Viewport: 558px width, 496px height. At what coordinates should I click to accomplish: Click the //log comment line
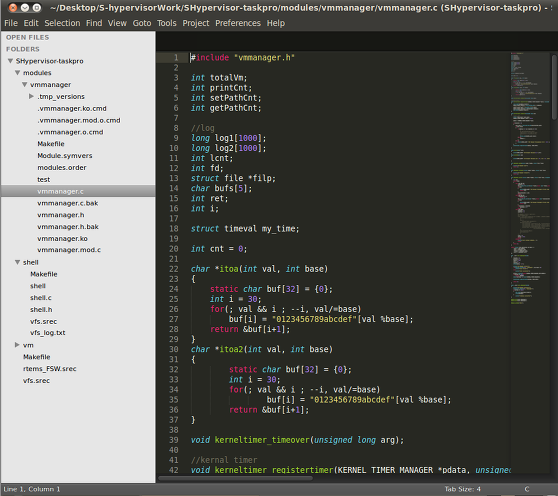[x=202, y=128]
